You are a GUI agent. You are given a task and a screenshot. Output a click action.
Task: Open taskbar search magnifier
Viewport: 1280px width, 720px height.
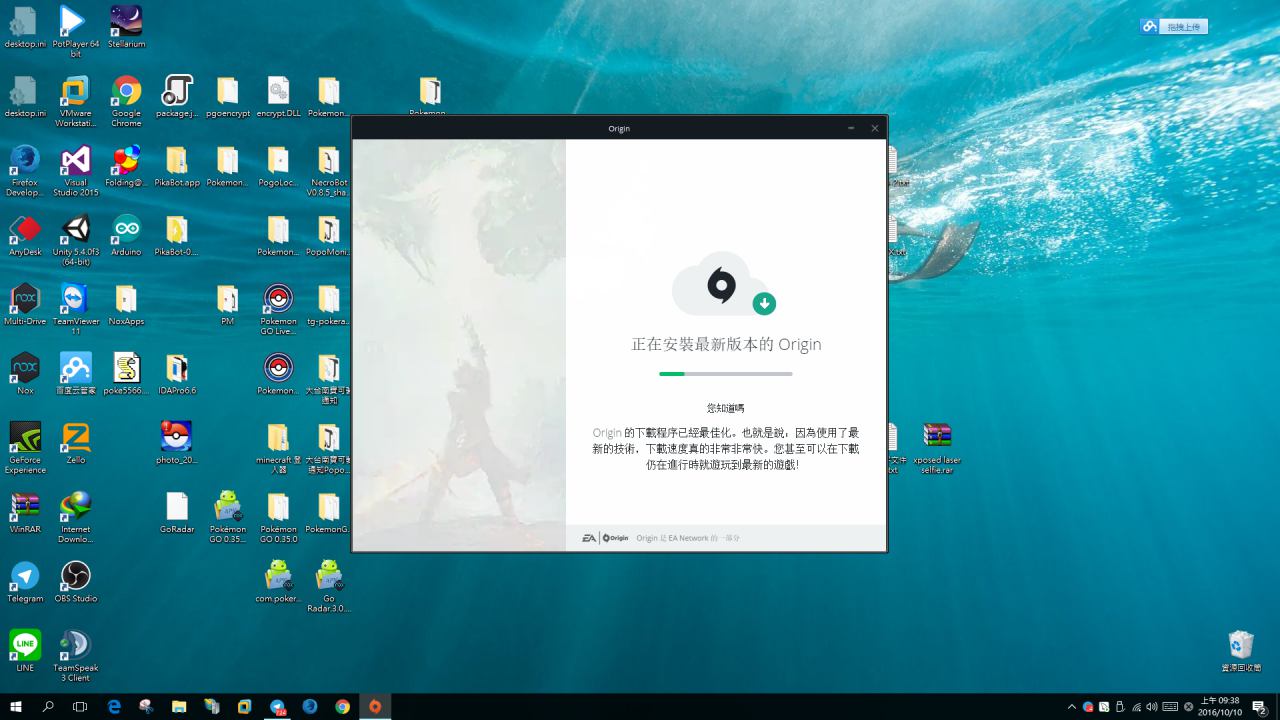coord(48,706)
